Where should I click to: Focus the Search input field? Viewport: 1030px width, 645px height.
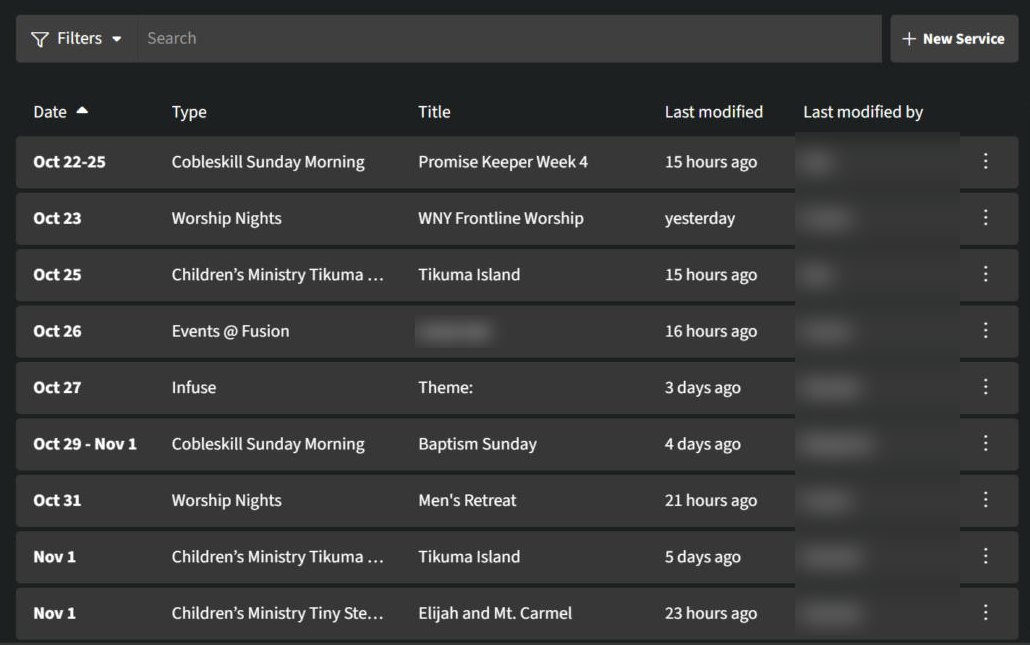pos(509,39)
